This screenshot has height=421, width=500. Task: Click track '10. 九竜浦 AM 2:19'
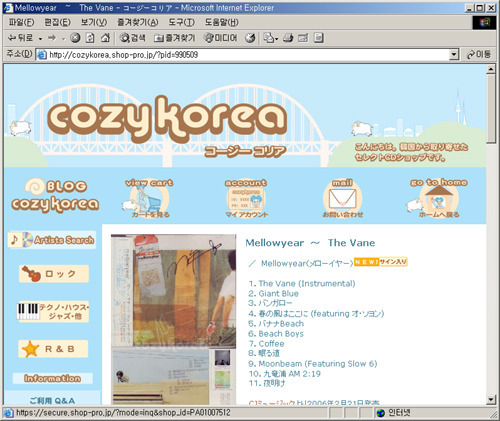(x=285, y=374)
